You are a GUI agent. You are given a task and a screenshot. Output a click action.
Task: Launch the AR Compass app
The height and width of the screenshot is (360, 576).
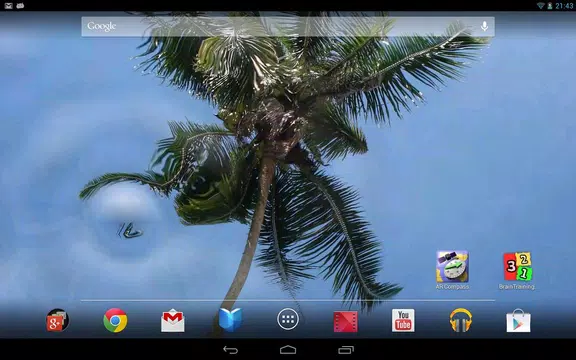pyautogui.click(x=452, y=270)
